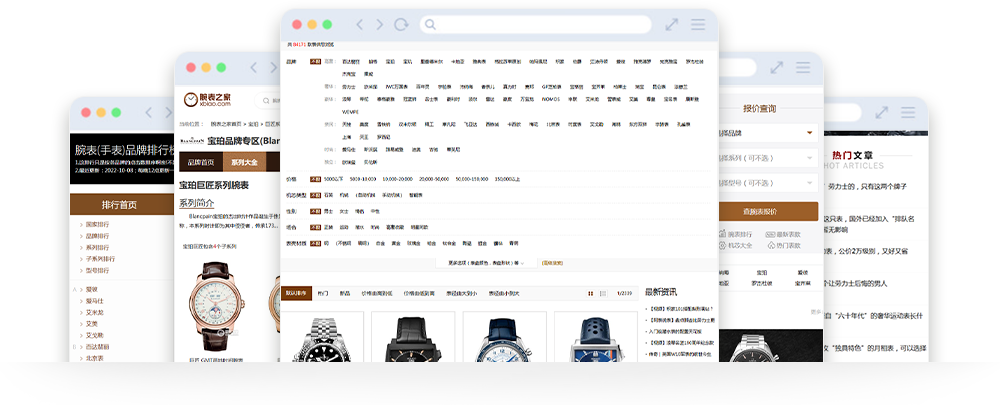Open the 型号（可不选） dropdown
The image size is (1000, 405).
[768, 183]
